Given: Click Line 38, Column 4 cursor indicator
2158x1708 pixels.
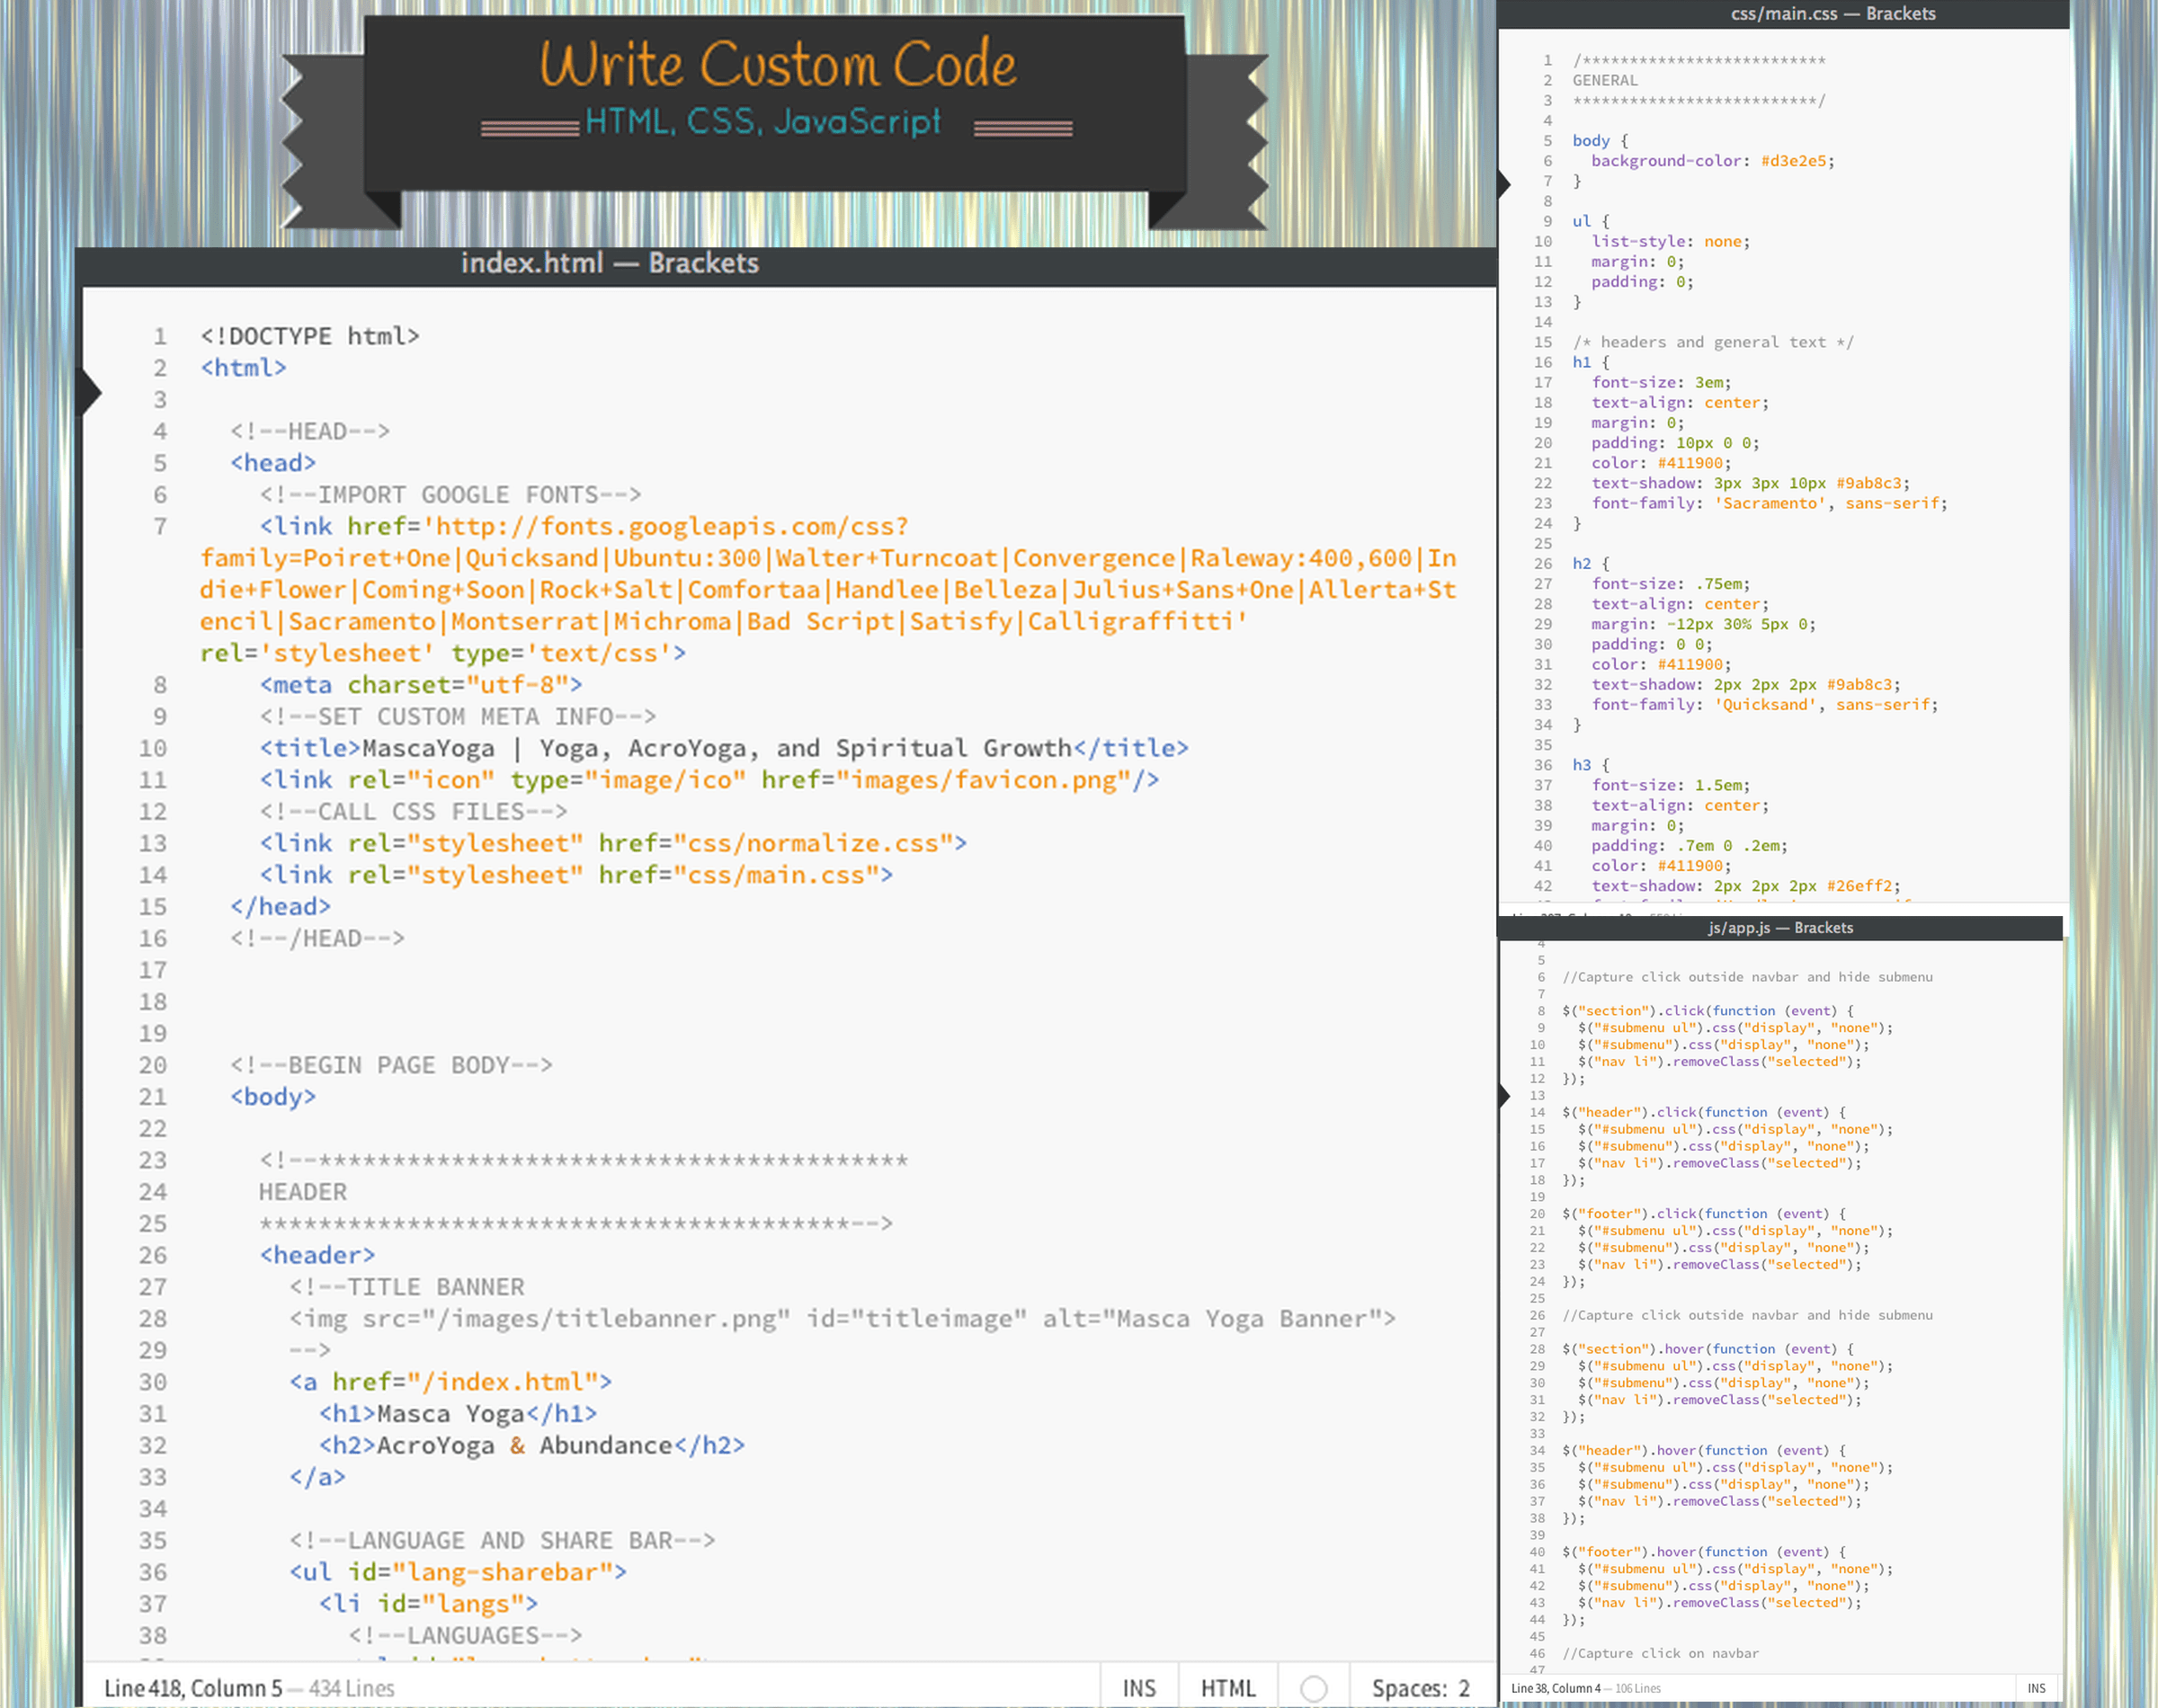Looking at the screenshot, I should 1556,1688.
